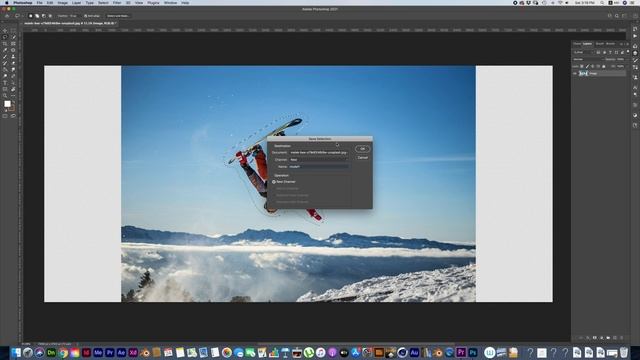The height and width of the screenshot is (360, 640).
Task: Select the Rectangle shape tool
Action: point(5,89)
